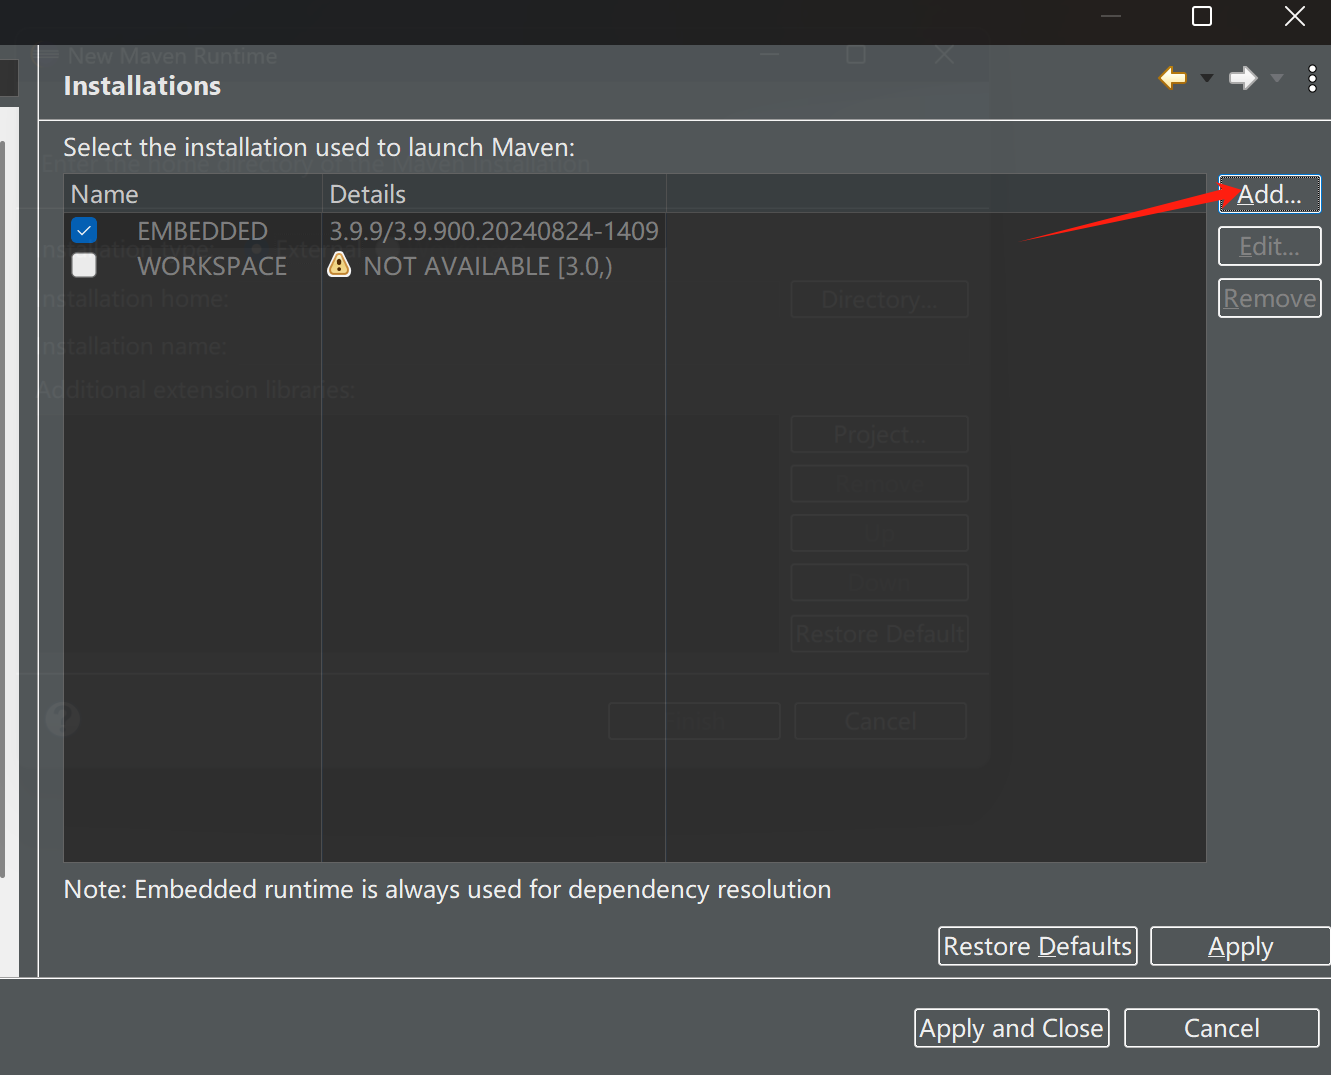The image size is (1331, 1075).
Task: Open the three-dot view menu
Action: tap(1312, 79)
